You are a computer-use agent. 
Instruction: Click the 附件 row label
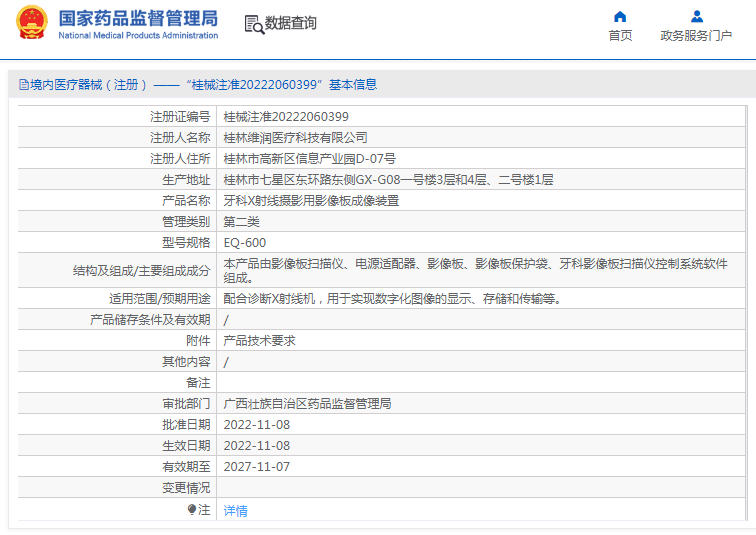(x=198, y=341)
